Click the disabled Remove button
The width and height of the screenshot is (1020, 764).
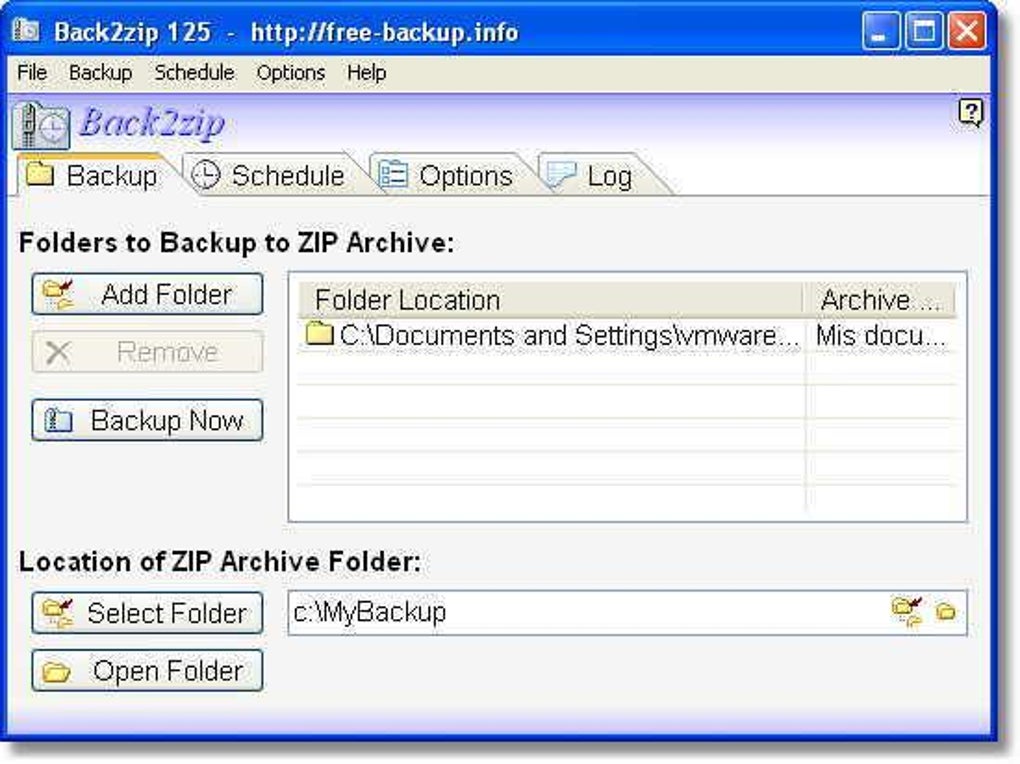(148, 352)
